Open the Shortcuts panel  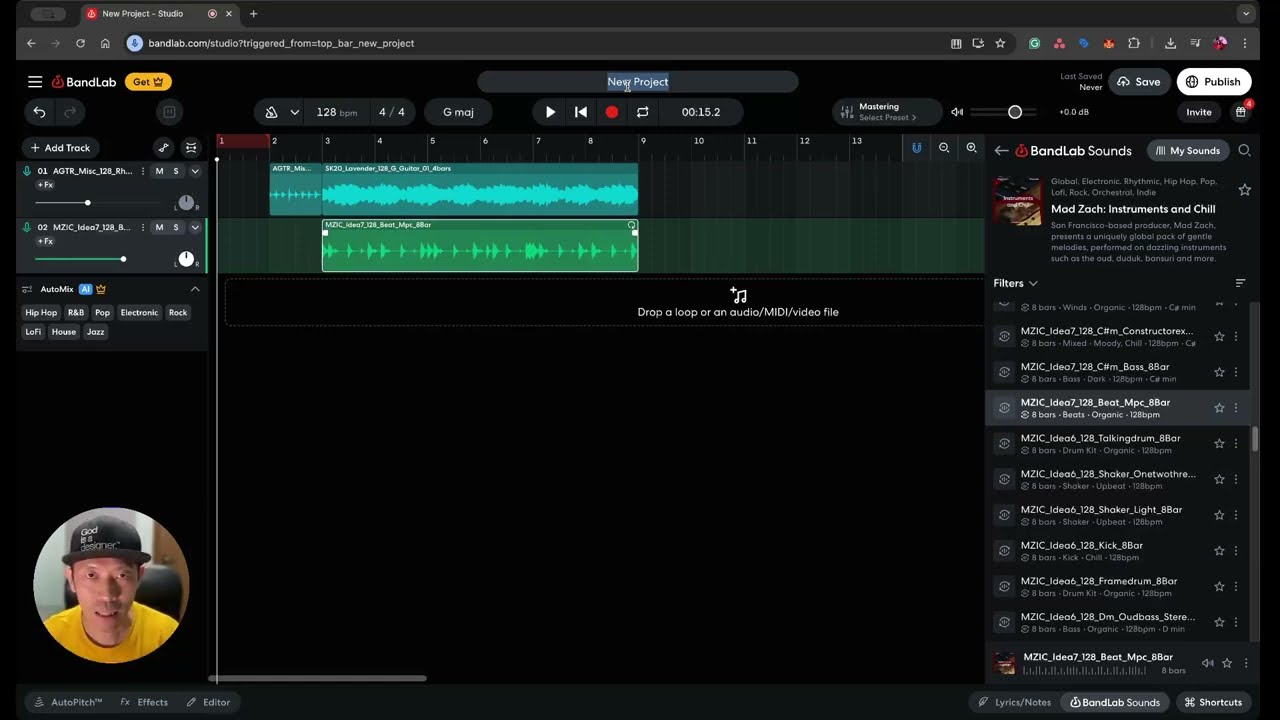click(1213, 702)
